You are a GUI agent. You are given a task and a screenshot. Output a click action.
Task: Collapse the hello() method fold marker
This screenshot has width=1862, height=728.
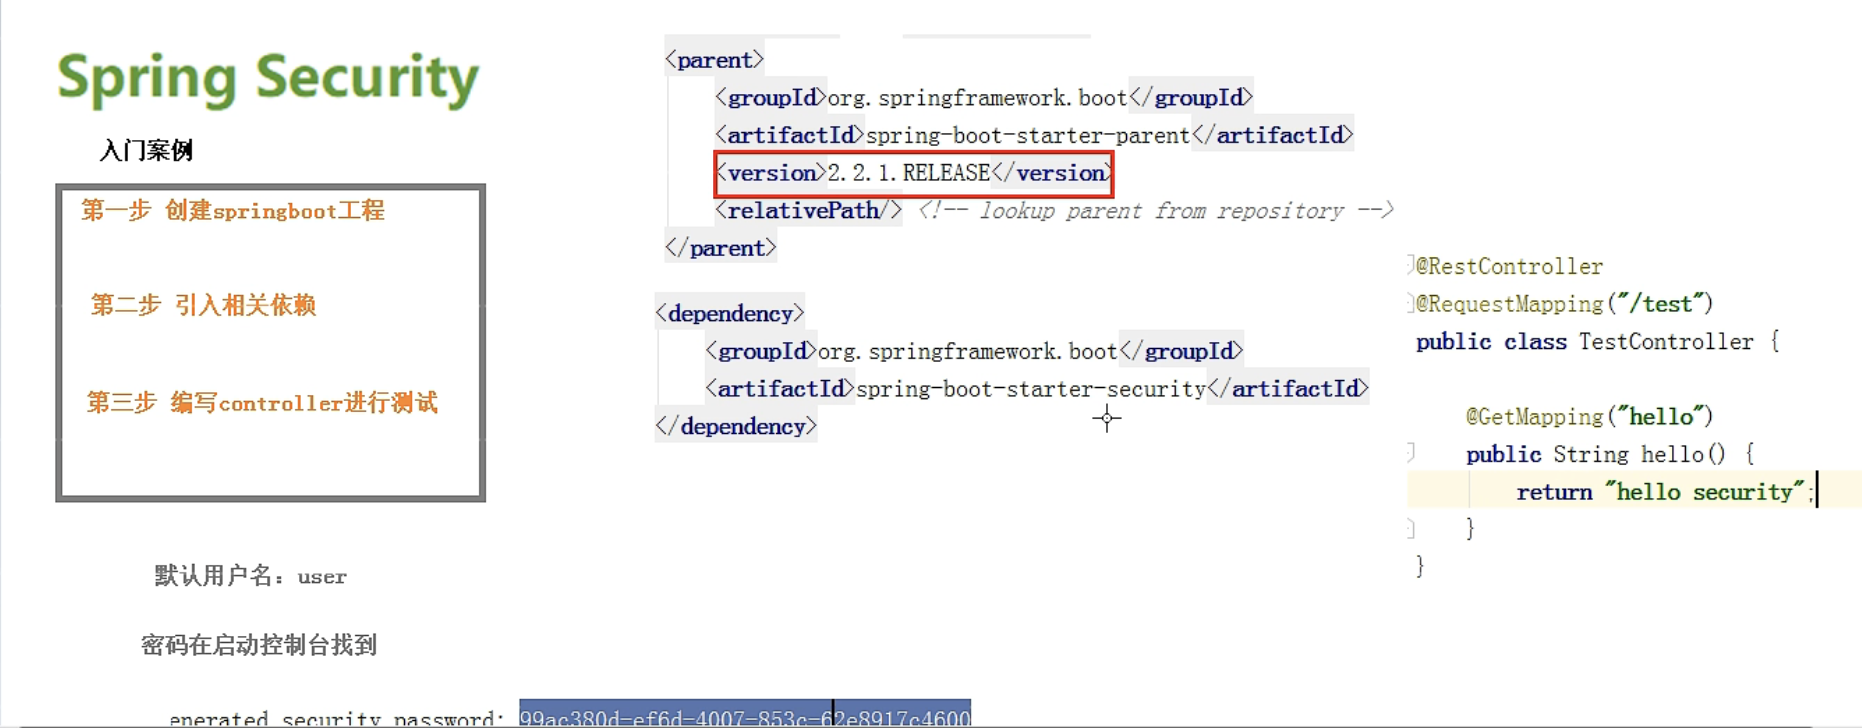(1410, 453)
